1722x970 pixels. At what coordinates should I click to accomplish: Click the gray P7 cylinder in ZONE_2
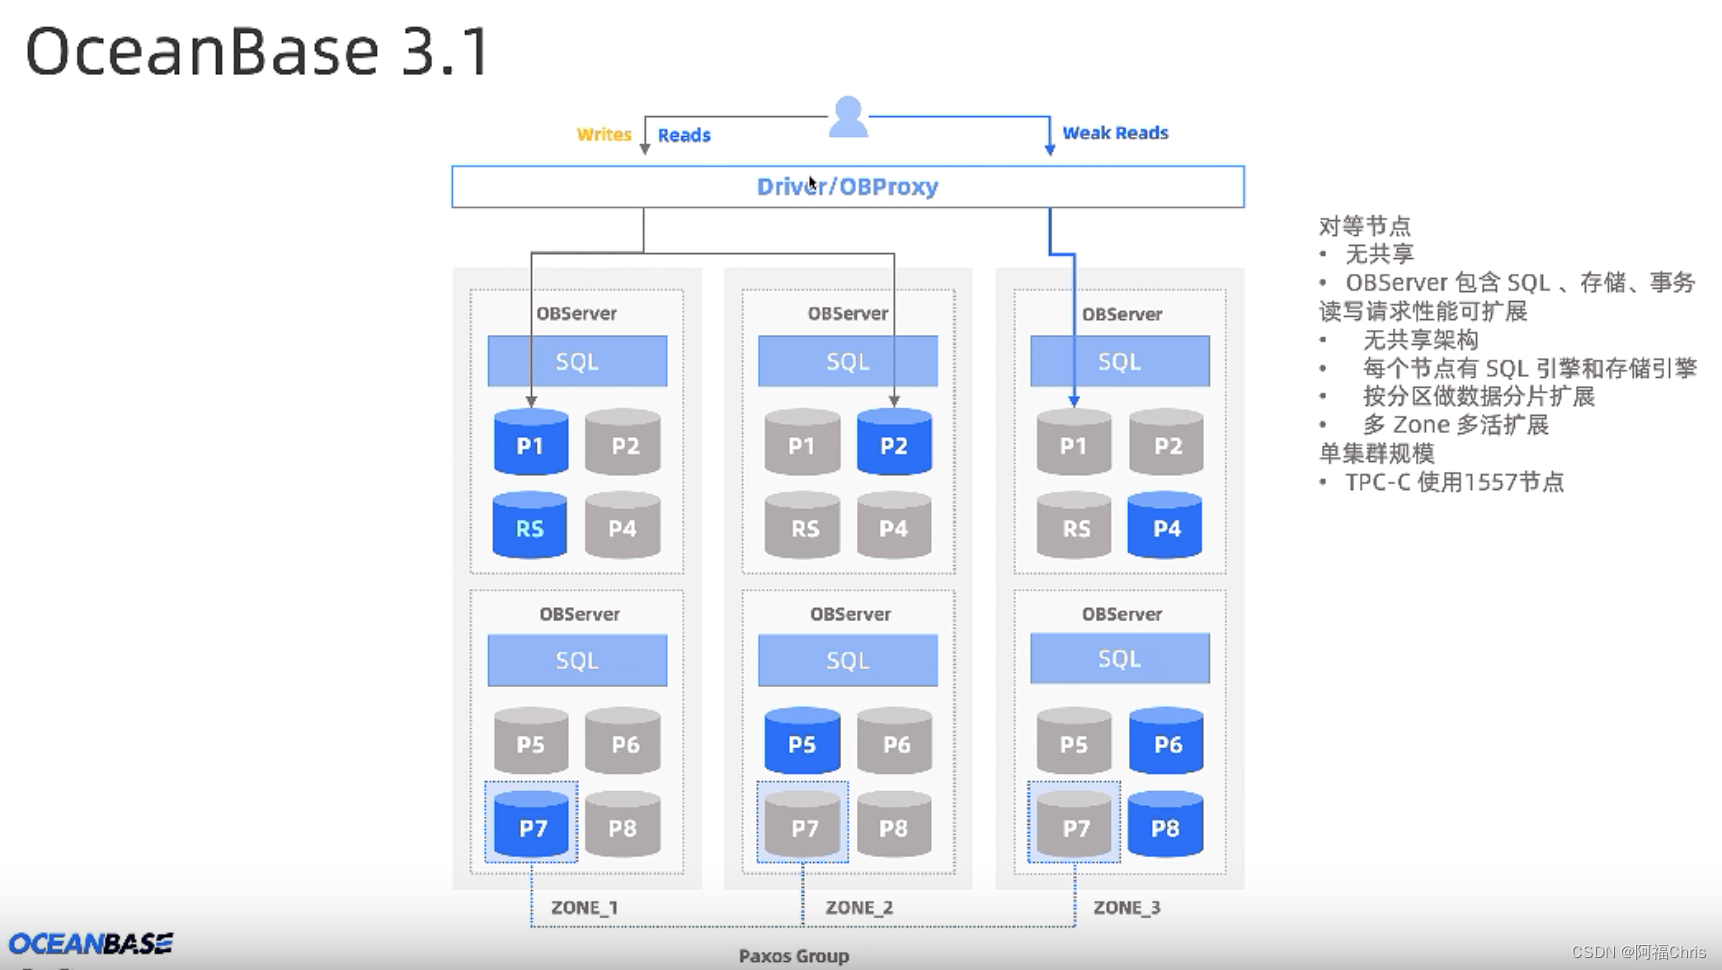tap(803, 824)
